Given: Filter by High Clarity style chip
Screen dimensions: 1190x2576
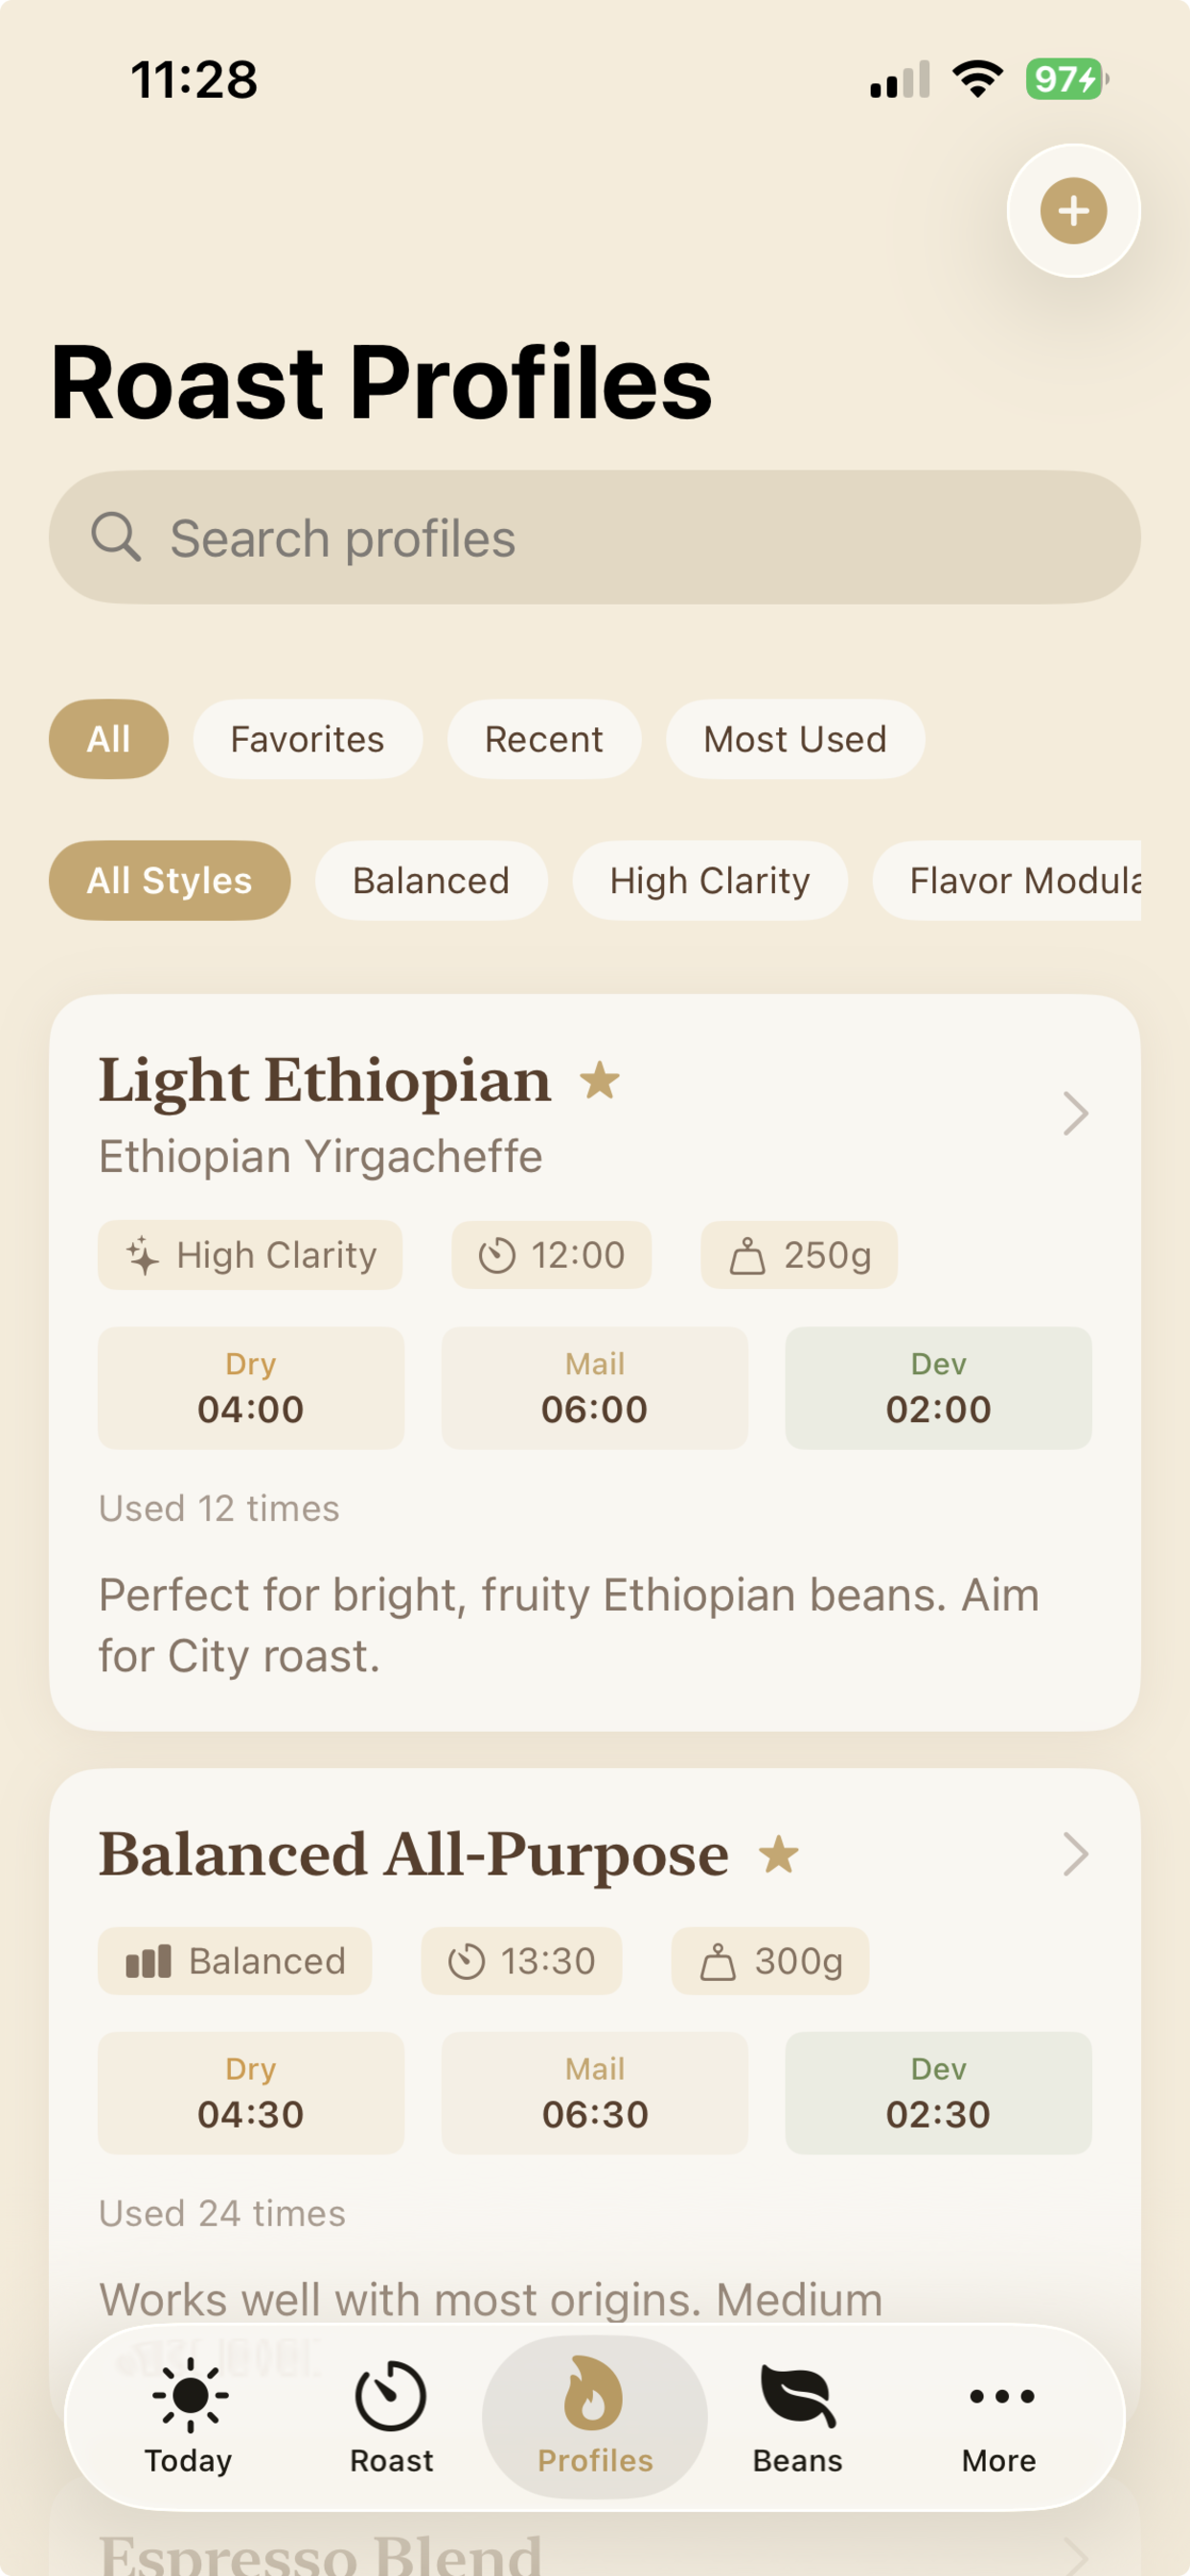Looking at the screenshot, I should [709, 881].
